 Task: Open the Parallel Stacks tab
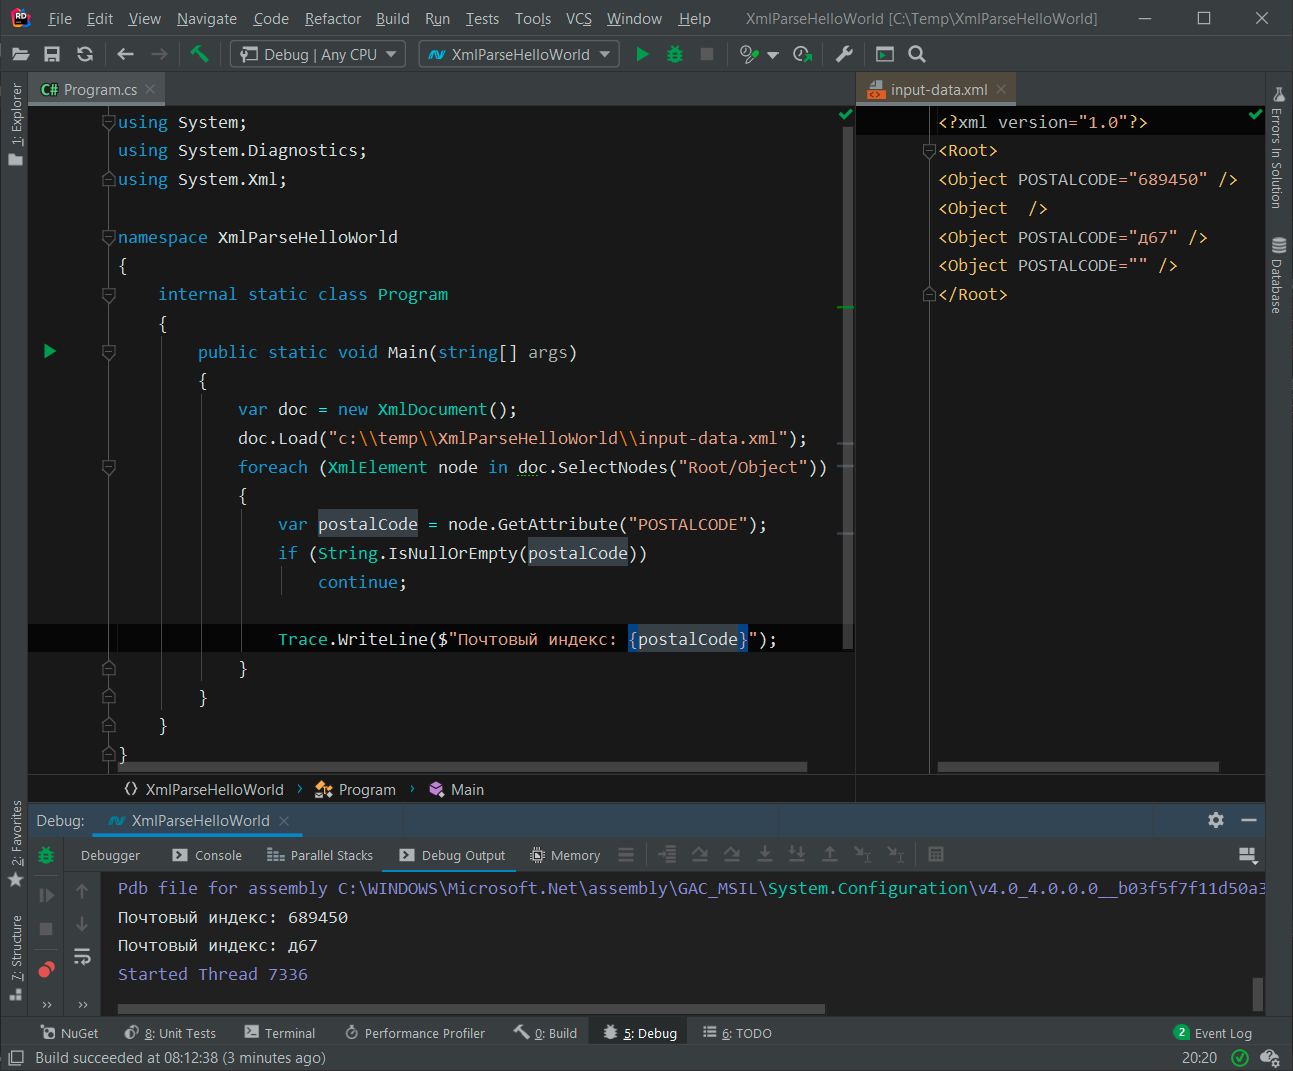click(x=320, y=855)
